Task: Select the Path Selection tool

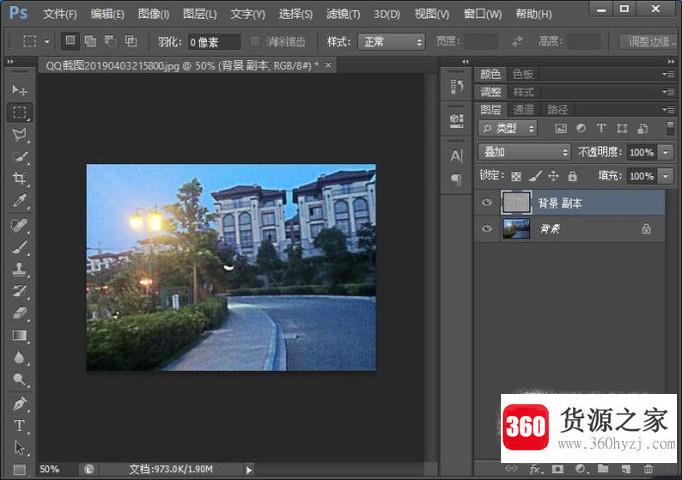Action: 19,448
